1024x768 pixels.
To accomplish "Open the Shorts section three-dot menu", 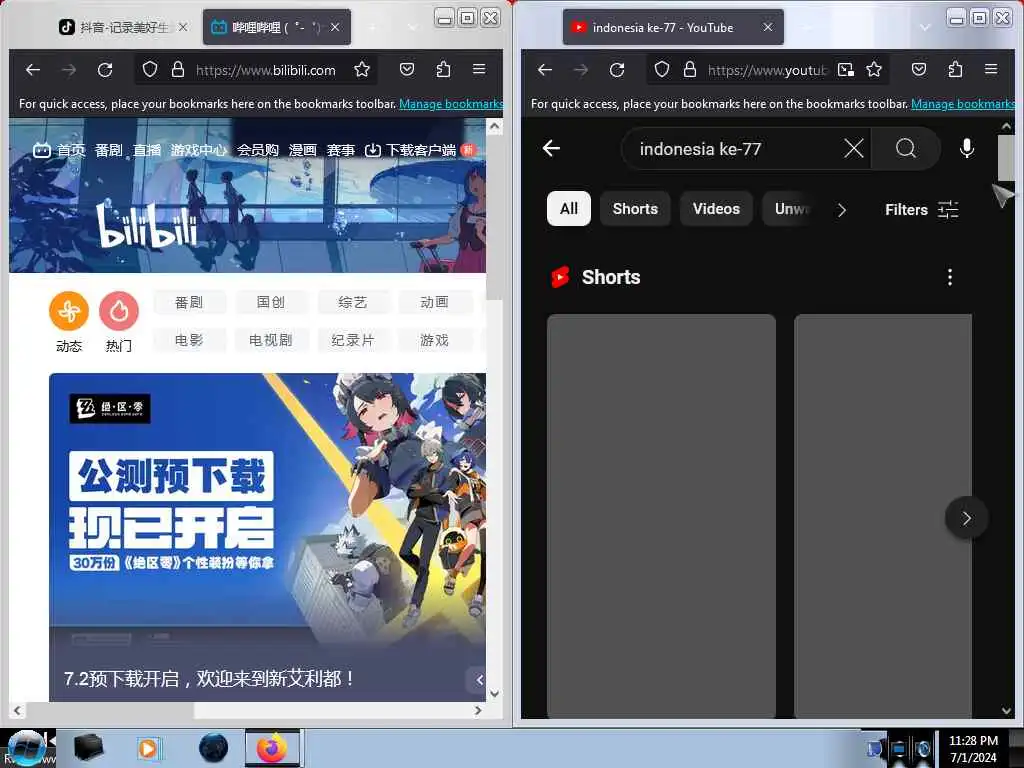I will [950, 278].
